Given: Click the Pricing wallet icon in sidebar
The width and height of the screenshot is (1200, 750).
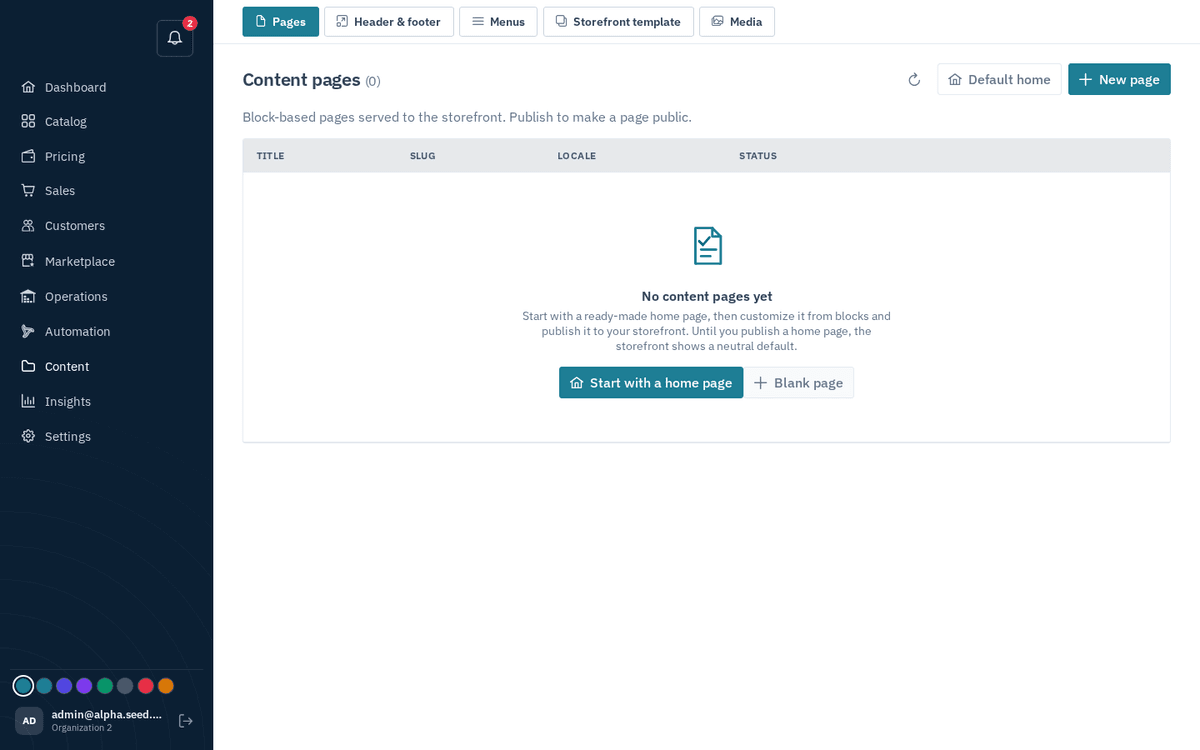Looking at the screenshot, I should click(x=28, y=156).
